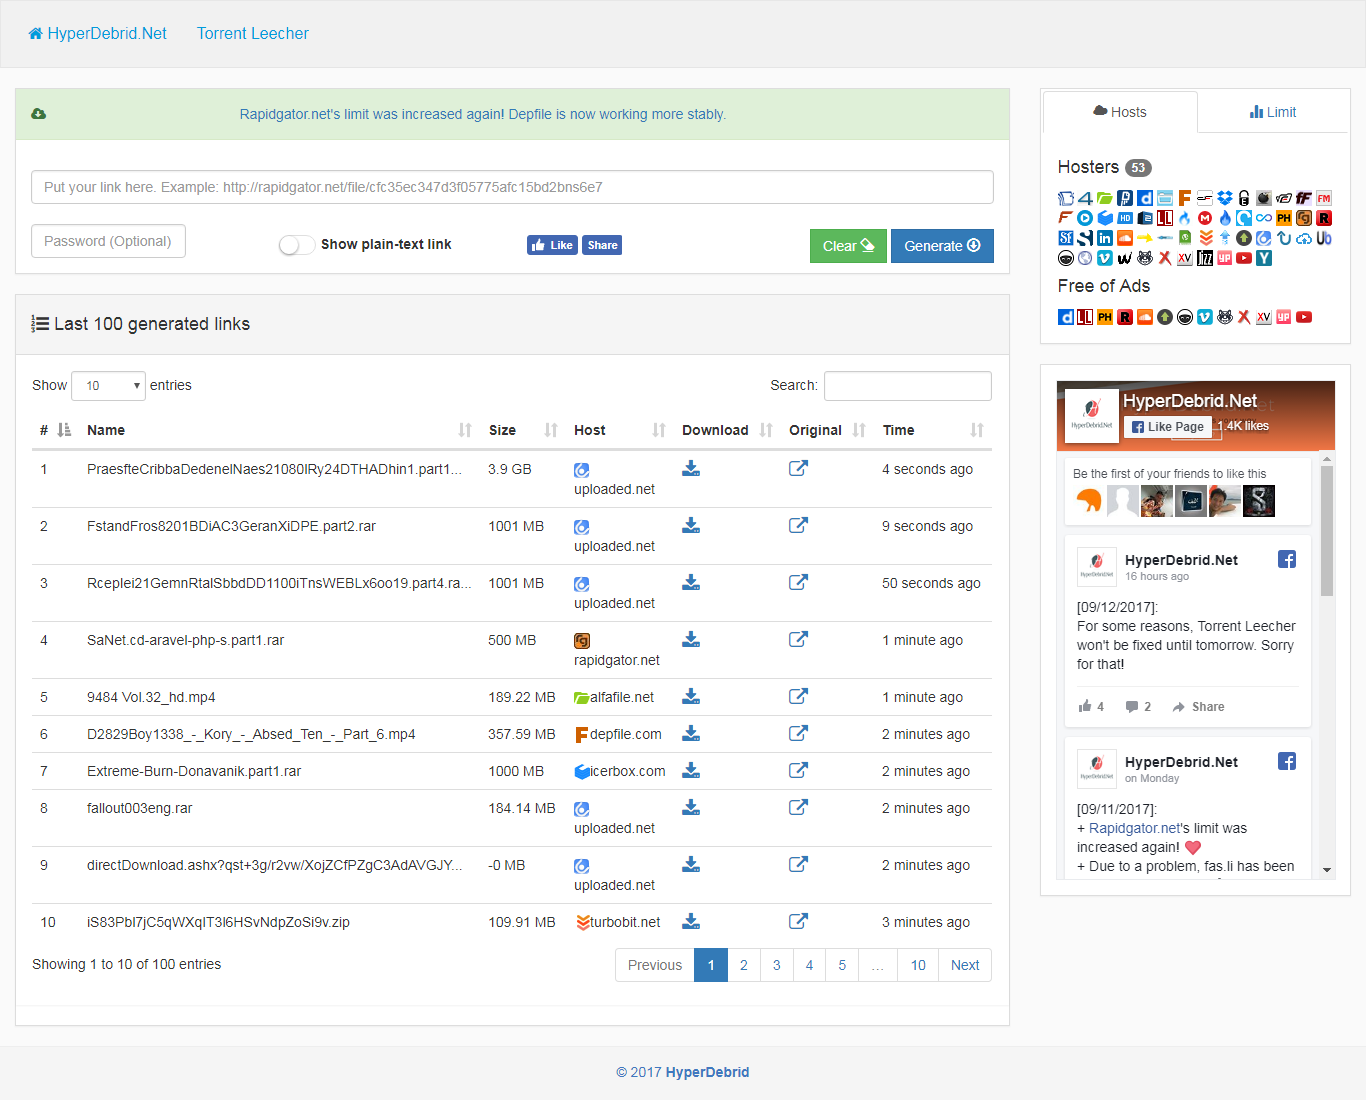The image size is (1366, 1100).
Task: Download the fallout003eng.rar file
Action: click(691, 807)
